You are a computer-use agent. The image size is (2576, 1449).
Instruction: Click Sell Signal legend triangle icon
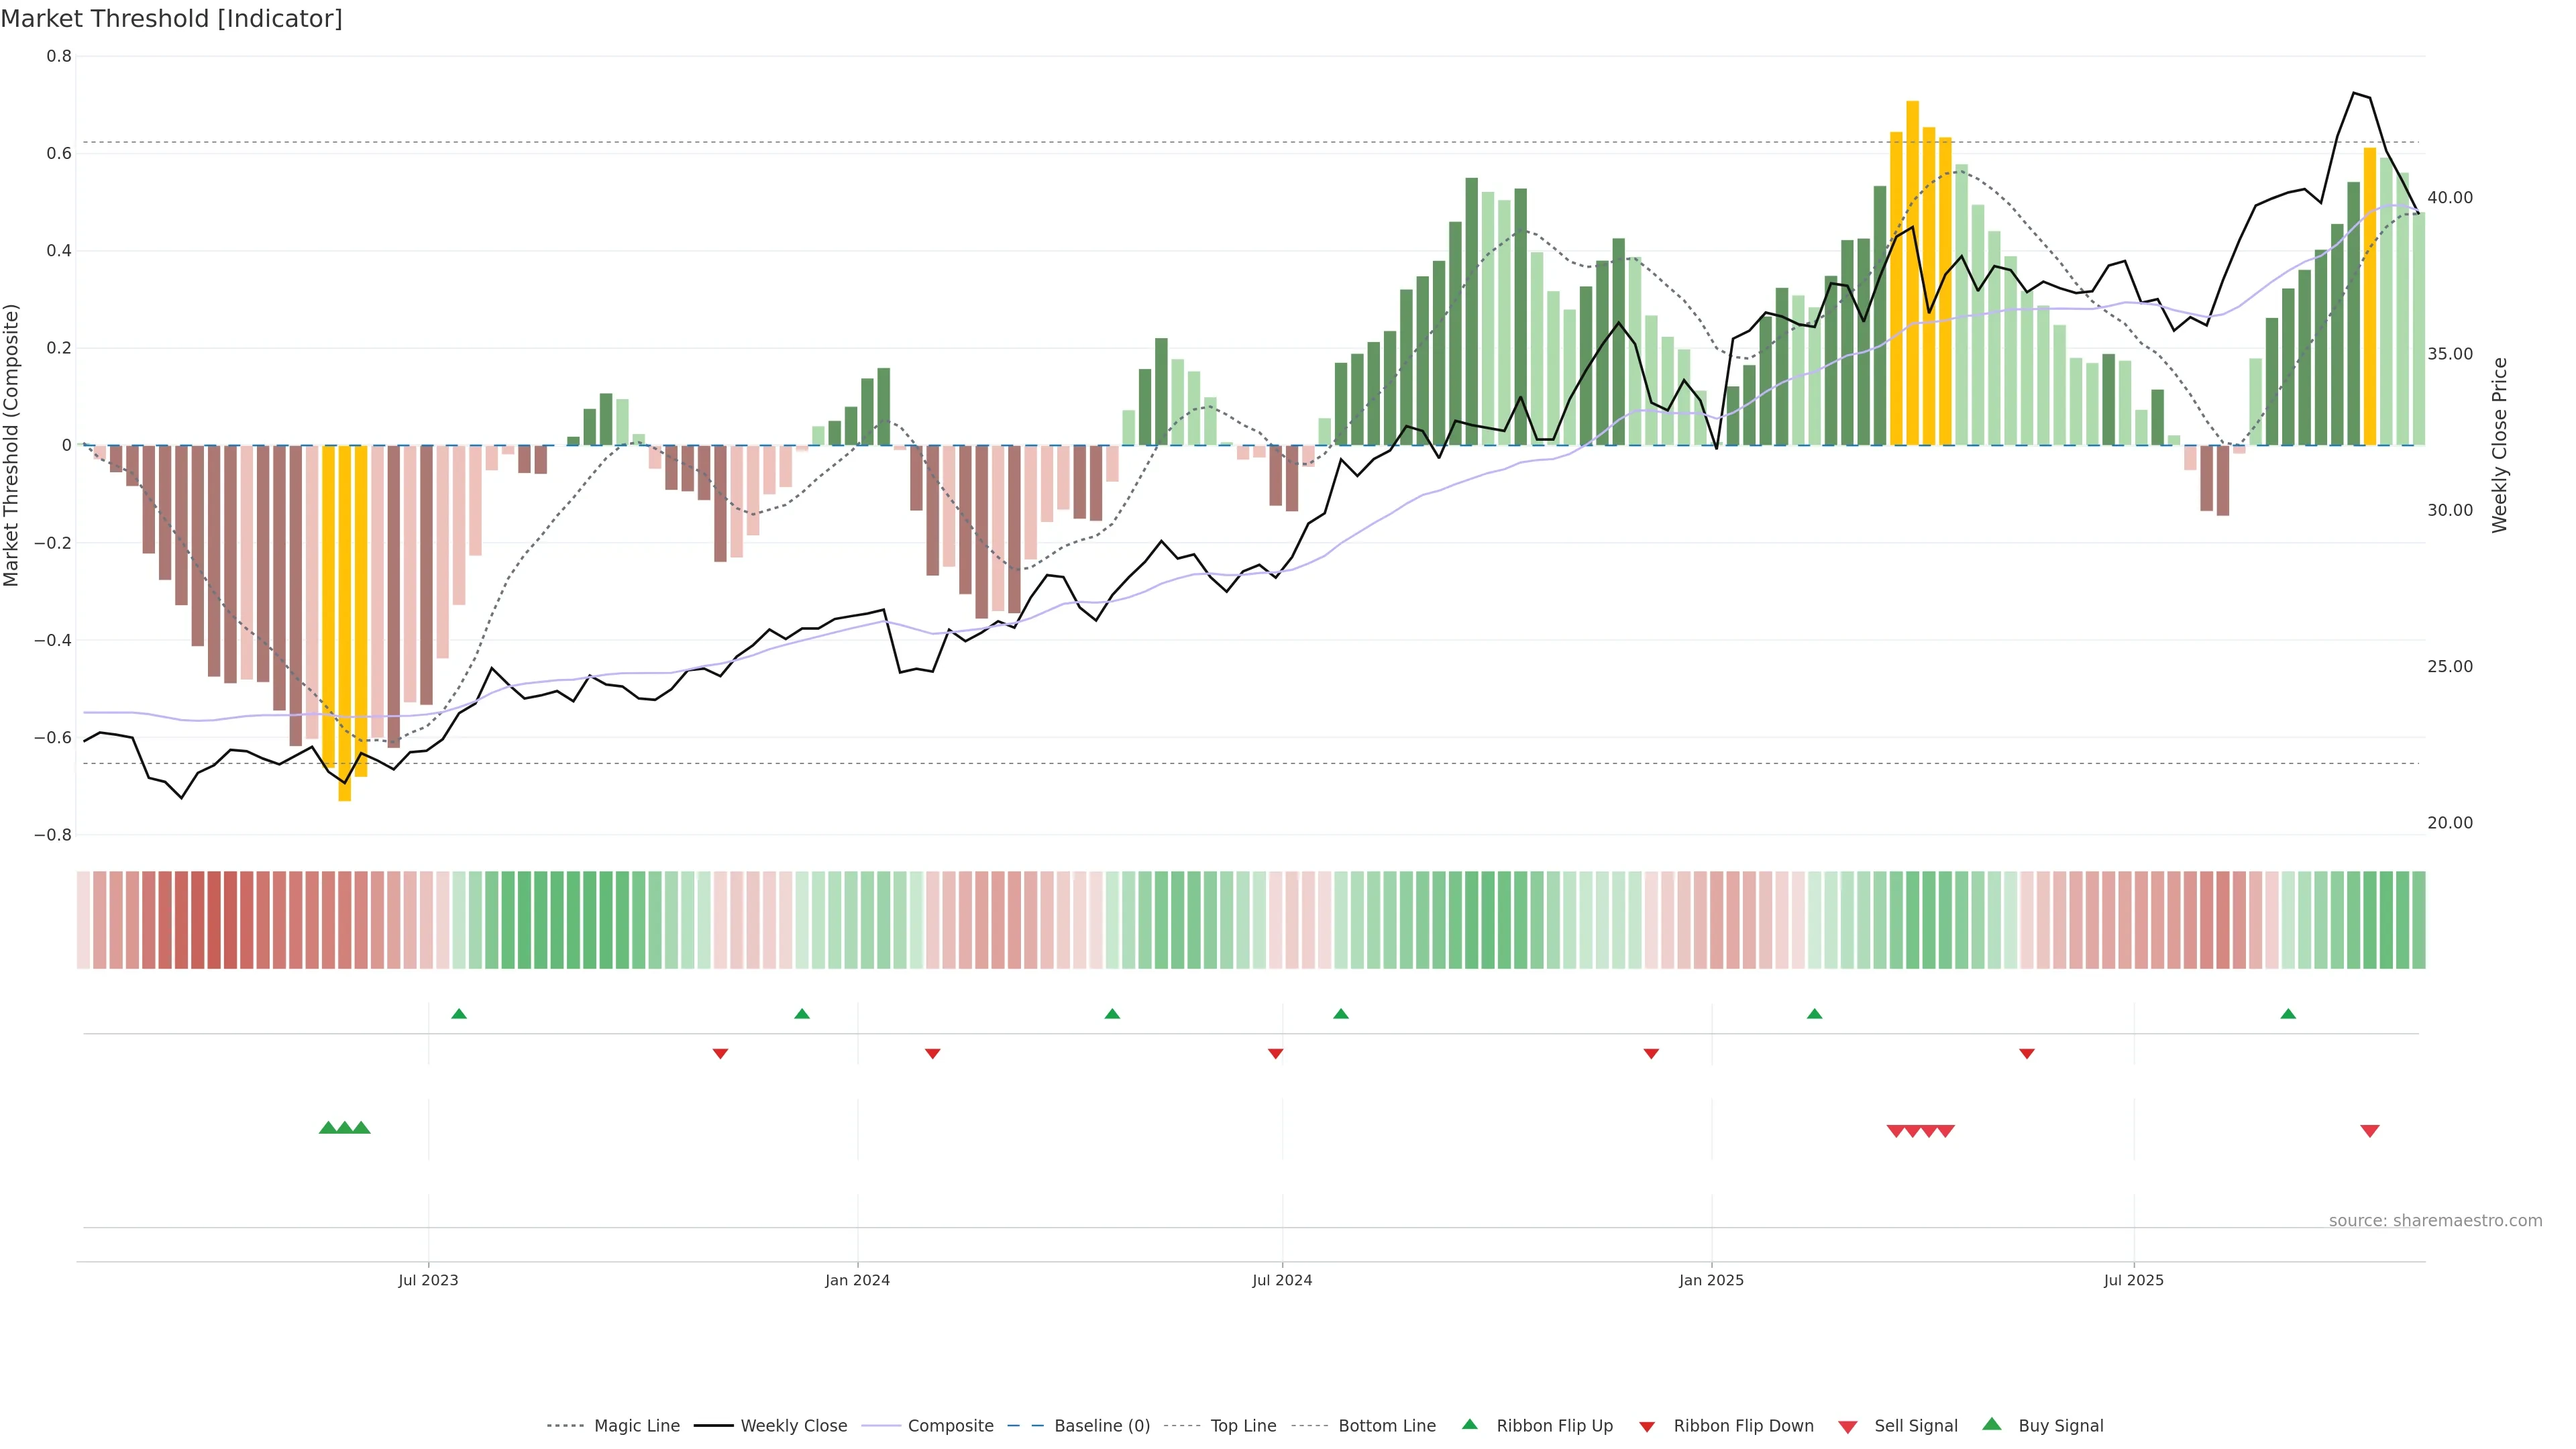1848,1427
